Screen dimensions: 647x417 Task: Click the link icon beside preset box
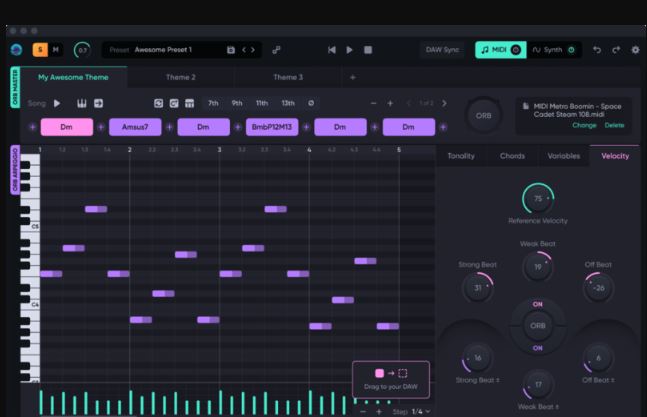[x=276, y=50]
